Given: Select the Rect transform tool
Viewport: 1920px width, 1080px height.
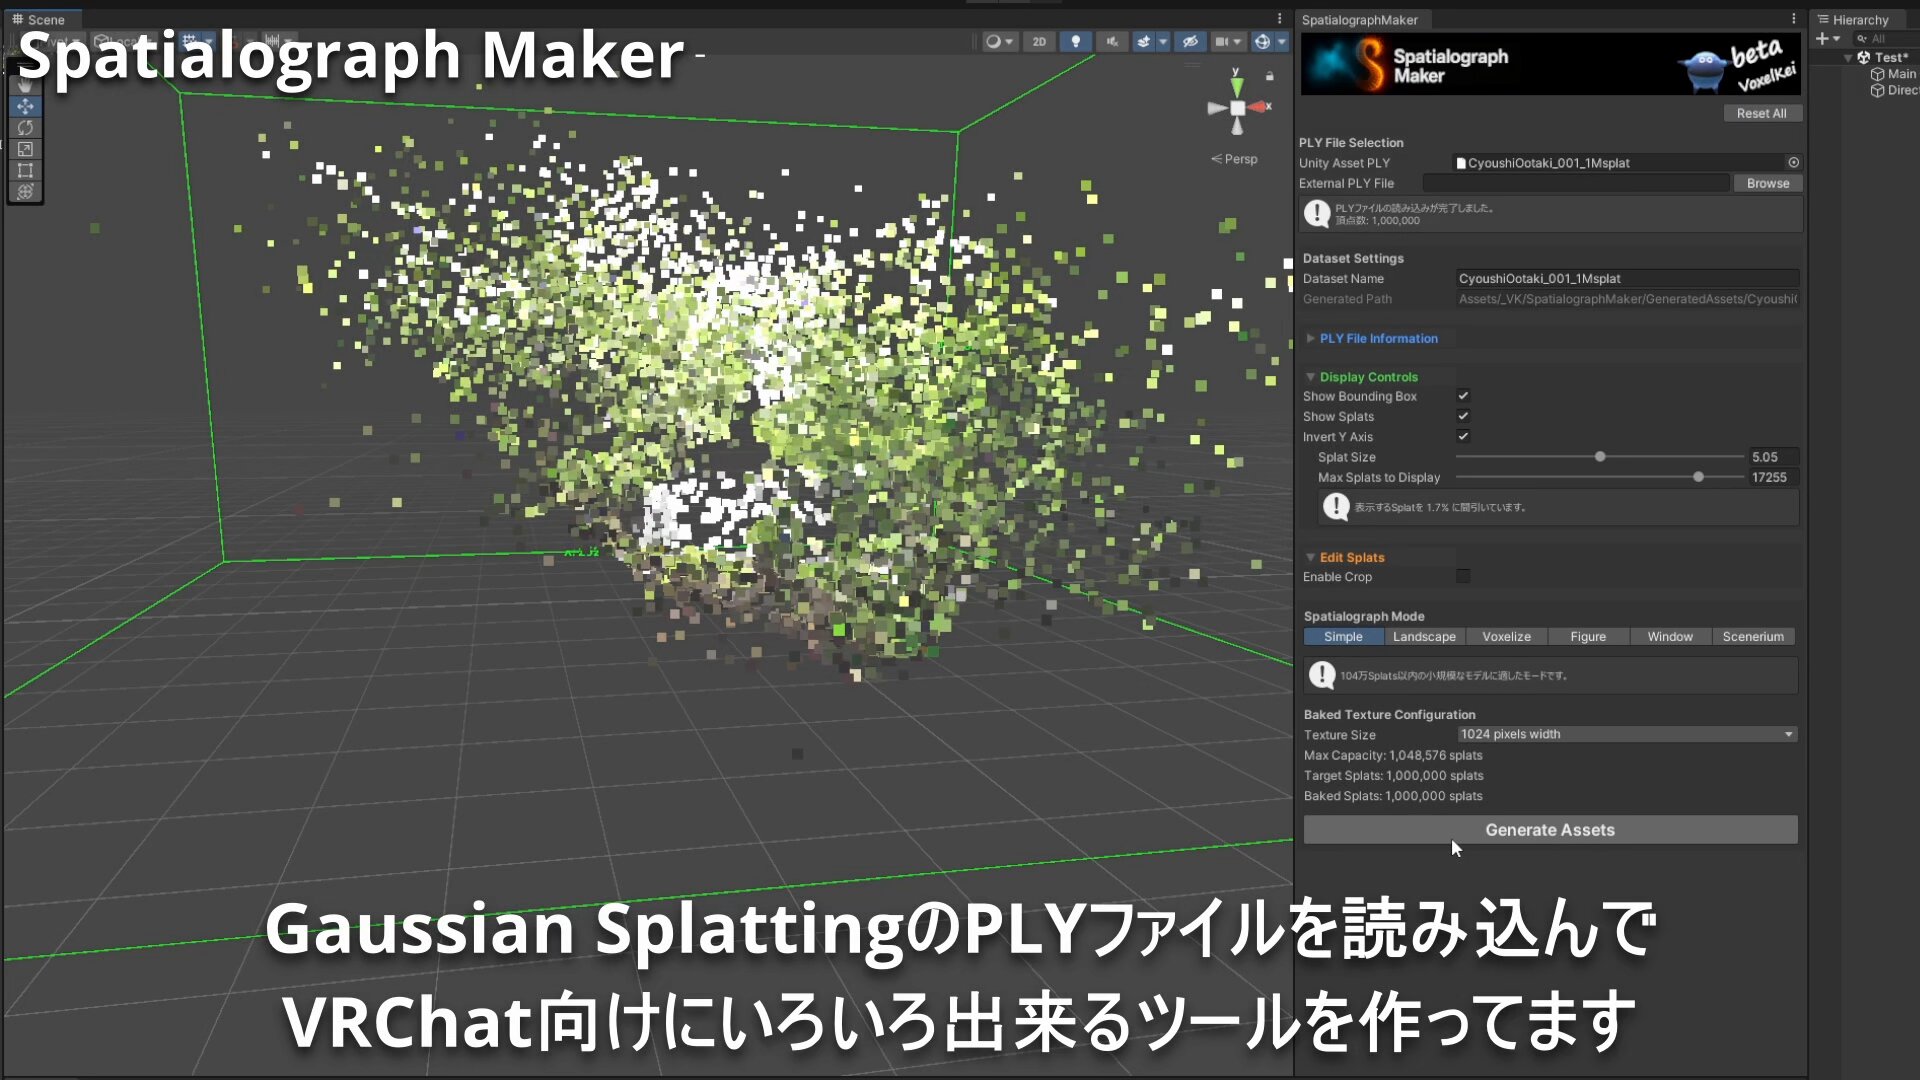Looking at the screenshot, I should (x=25, y=170).
